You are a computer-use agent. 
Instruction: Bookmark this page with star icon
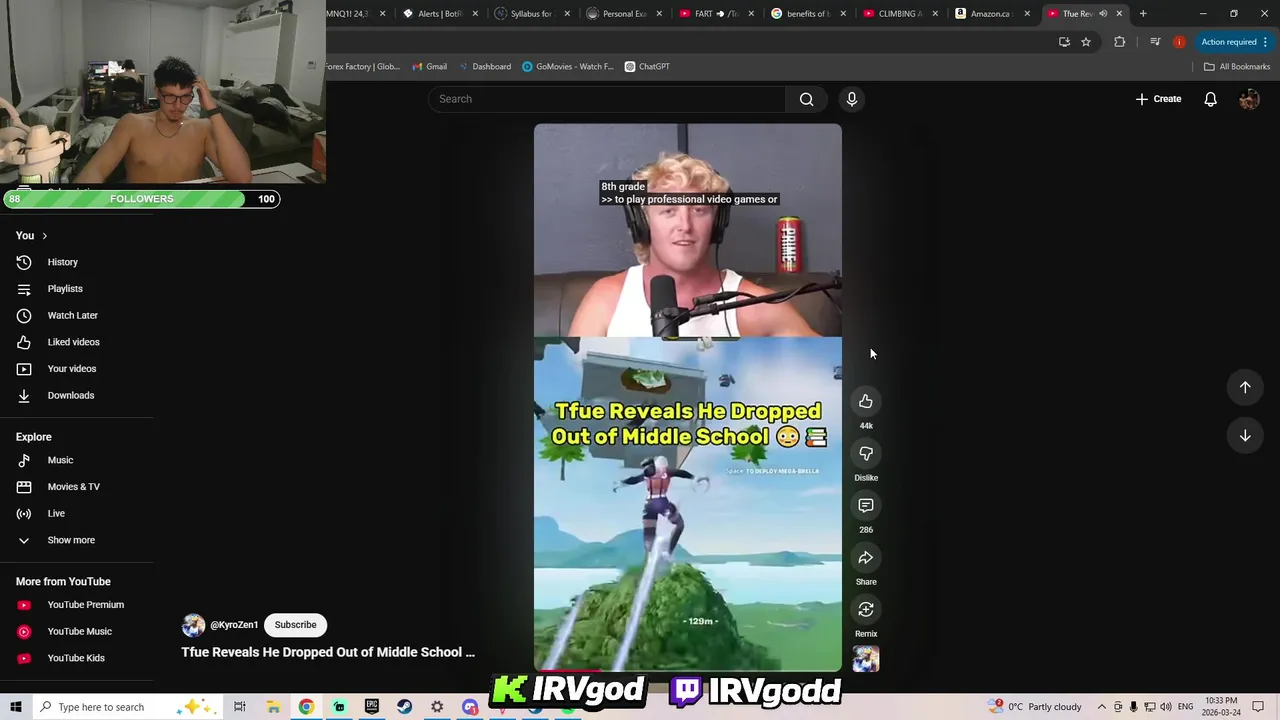click(x=1086, y=42)
